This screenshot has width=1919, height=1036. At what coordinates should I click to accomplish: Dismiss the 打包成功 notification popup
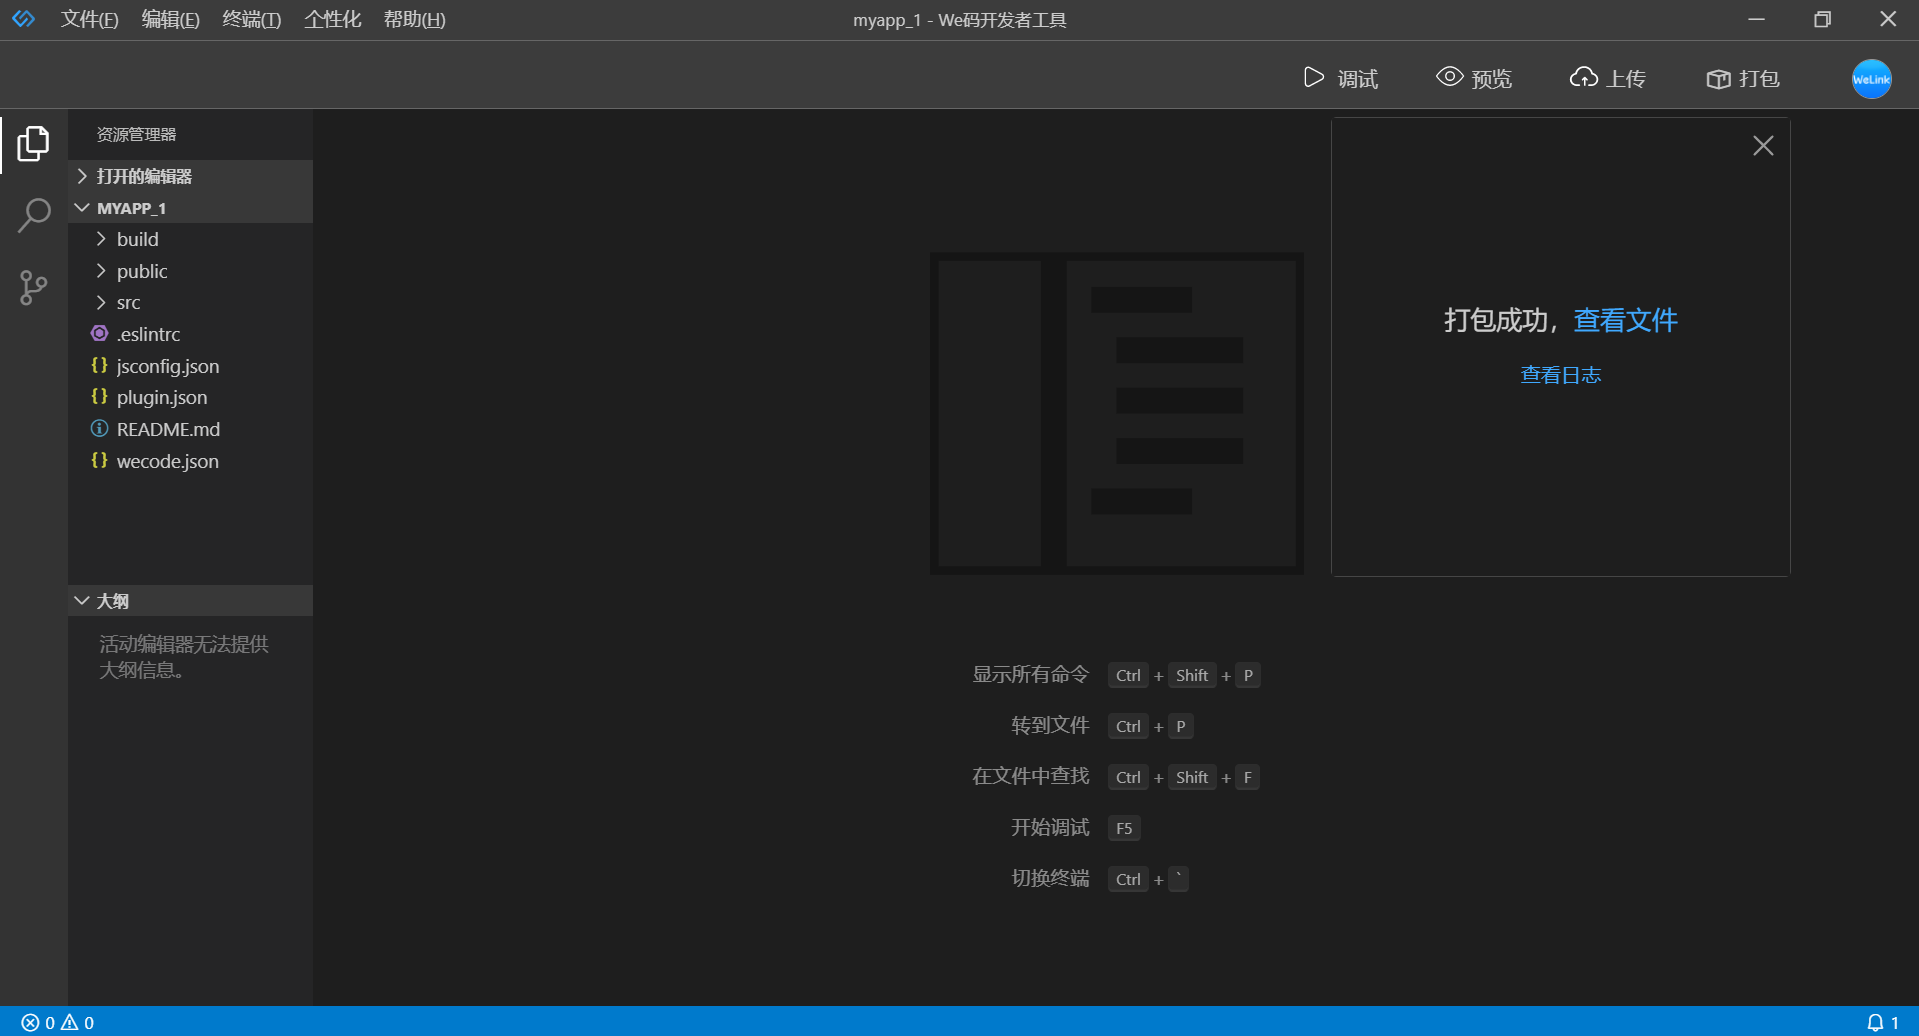pyautogui.click(x=1763, y=145)
